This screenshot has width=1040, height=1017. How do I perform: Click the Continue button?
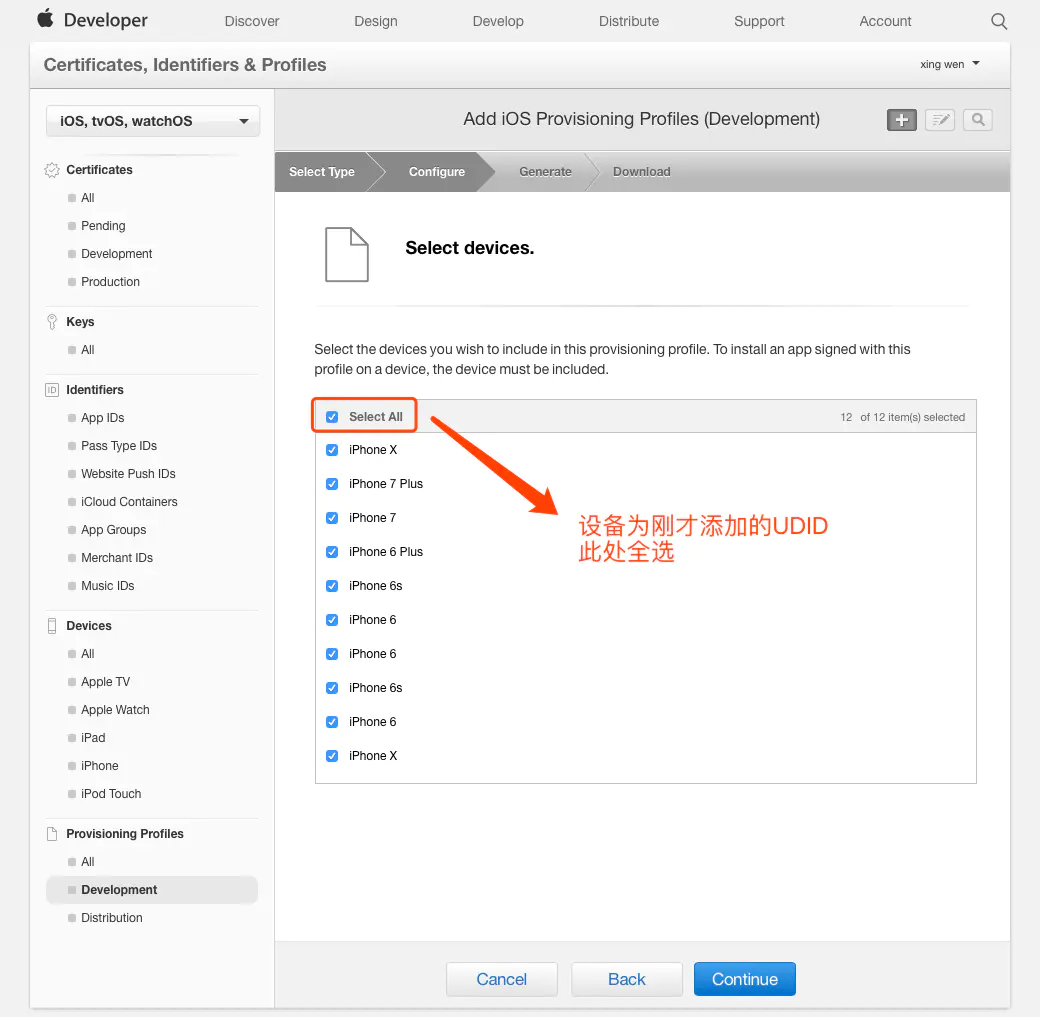tap(745, 979)
